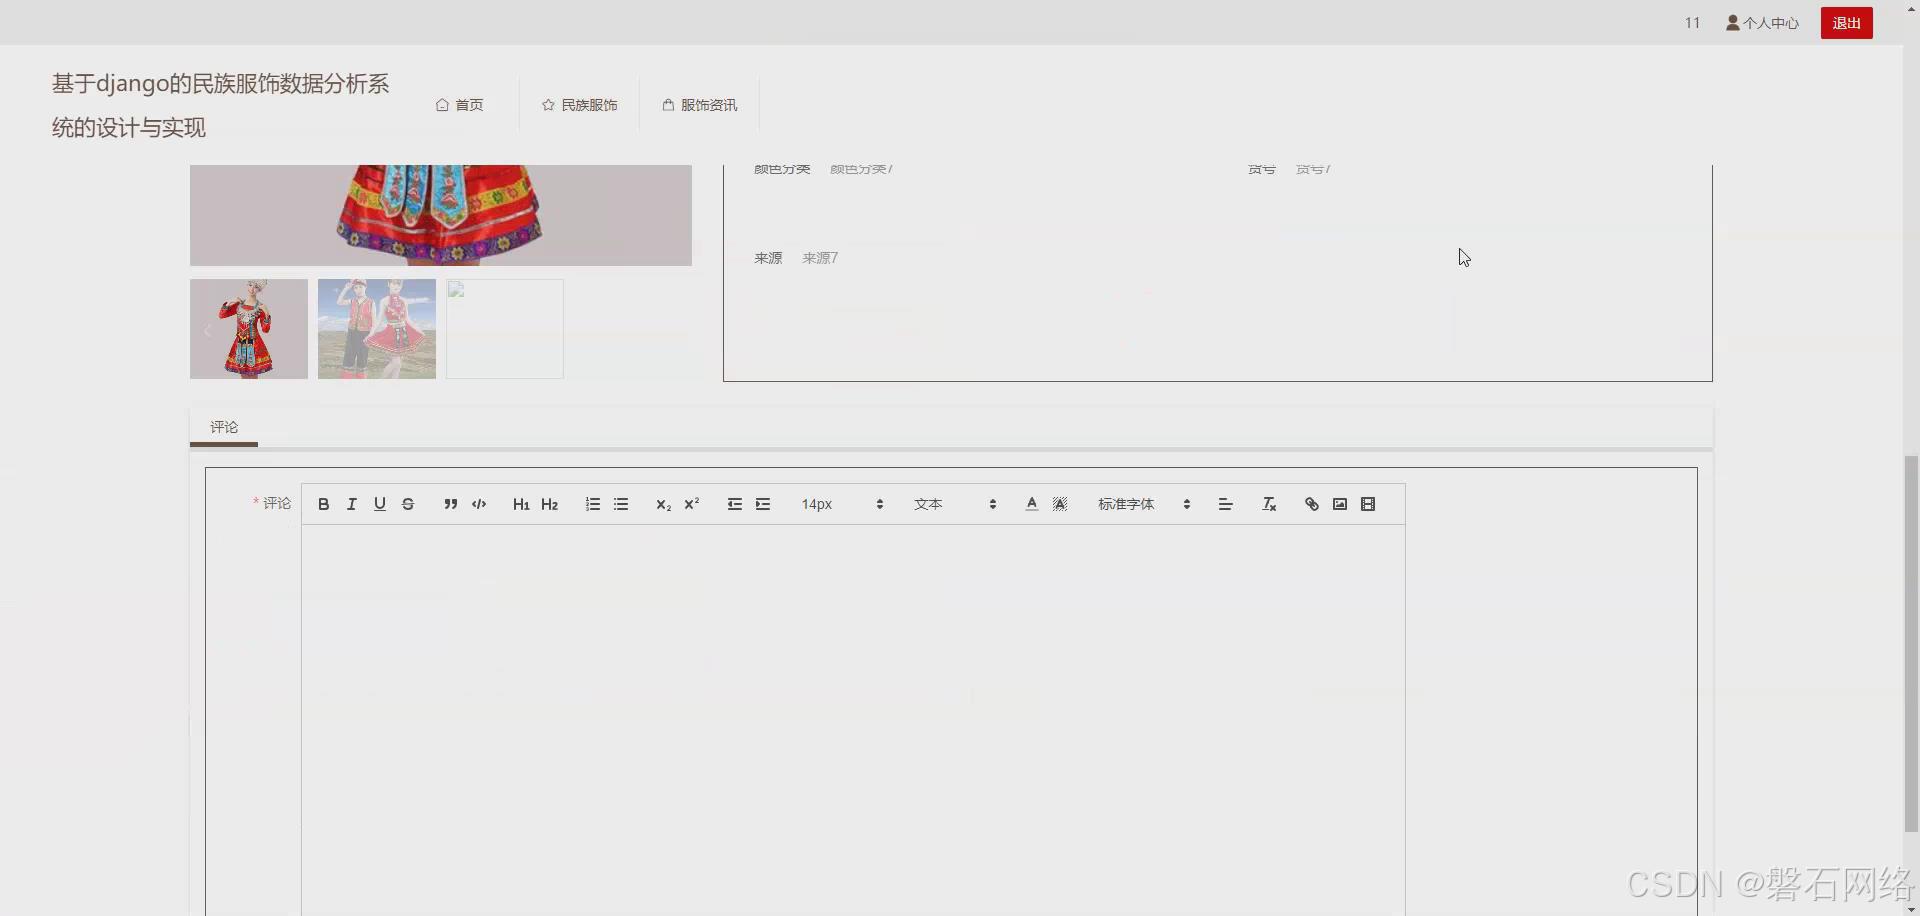Open the text color picker
The image size is (1920, 916).
point(1032,504)
